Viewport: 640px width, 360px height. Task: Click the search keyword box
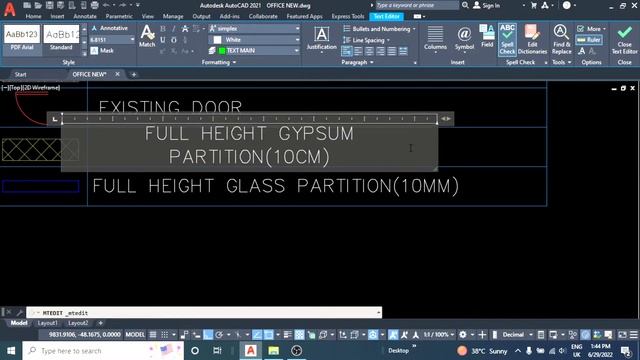tap(417, 5)
